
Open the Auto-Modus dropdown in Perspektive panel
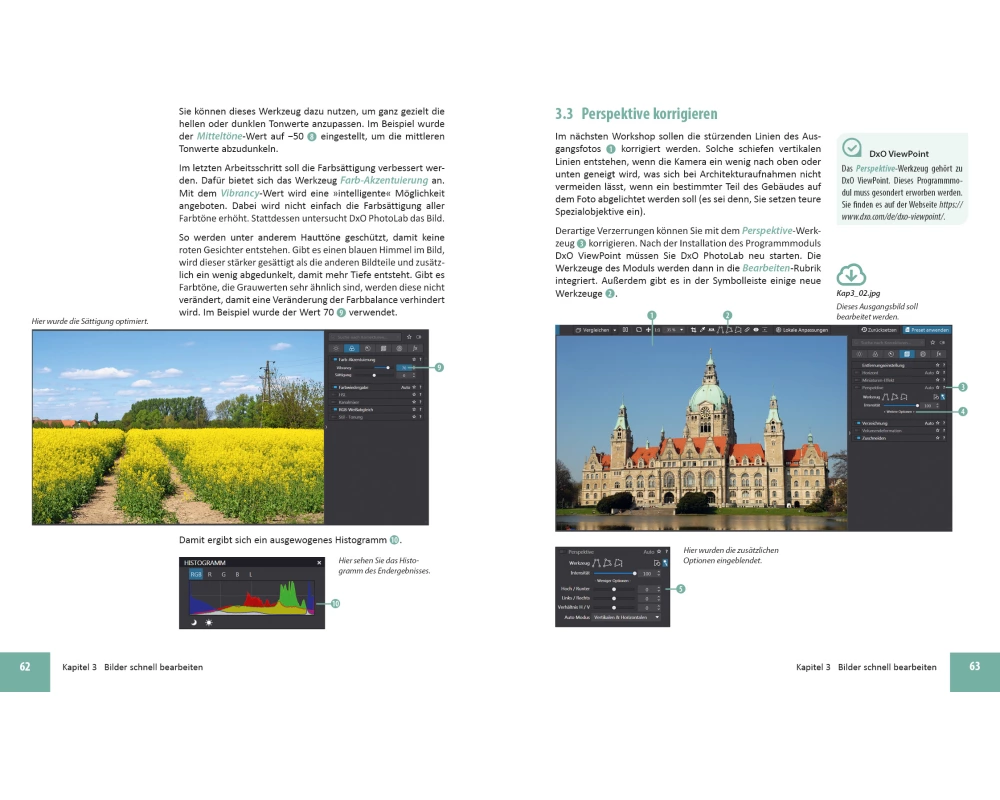point(656,618)
